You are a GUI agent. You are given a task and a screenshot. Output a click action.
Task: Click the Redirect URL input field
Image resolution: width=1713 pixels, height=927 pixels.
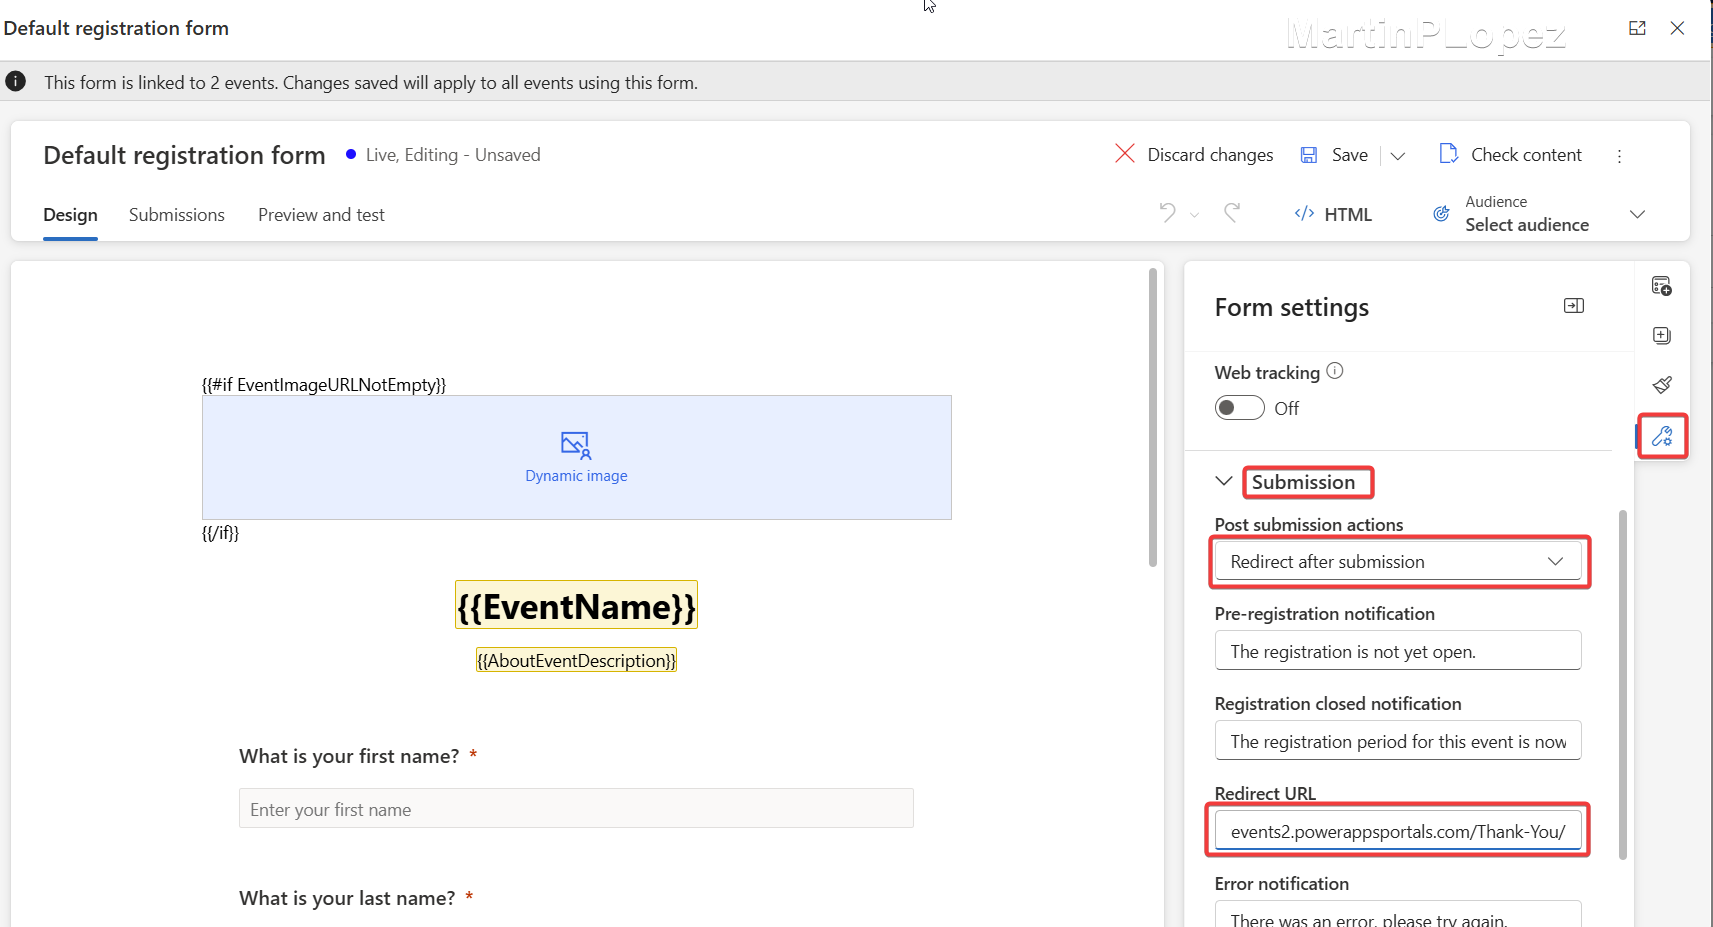point(1397,831)
